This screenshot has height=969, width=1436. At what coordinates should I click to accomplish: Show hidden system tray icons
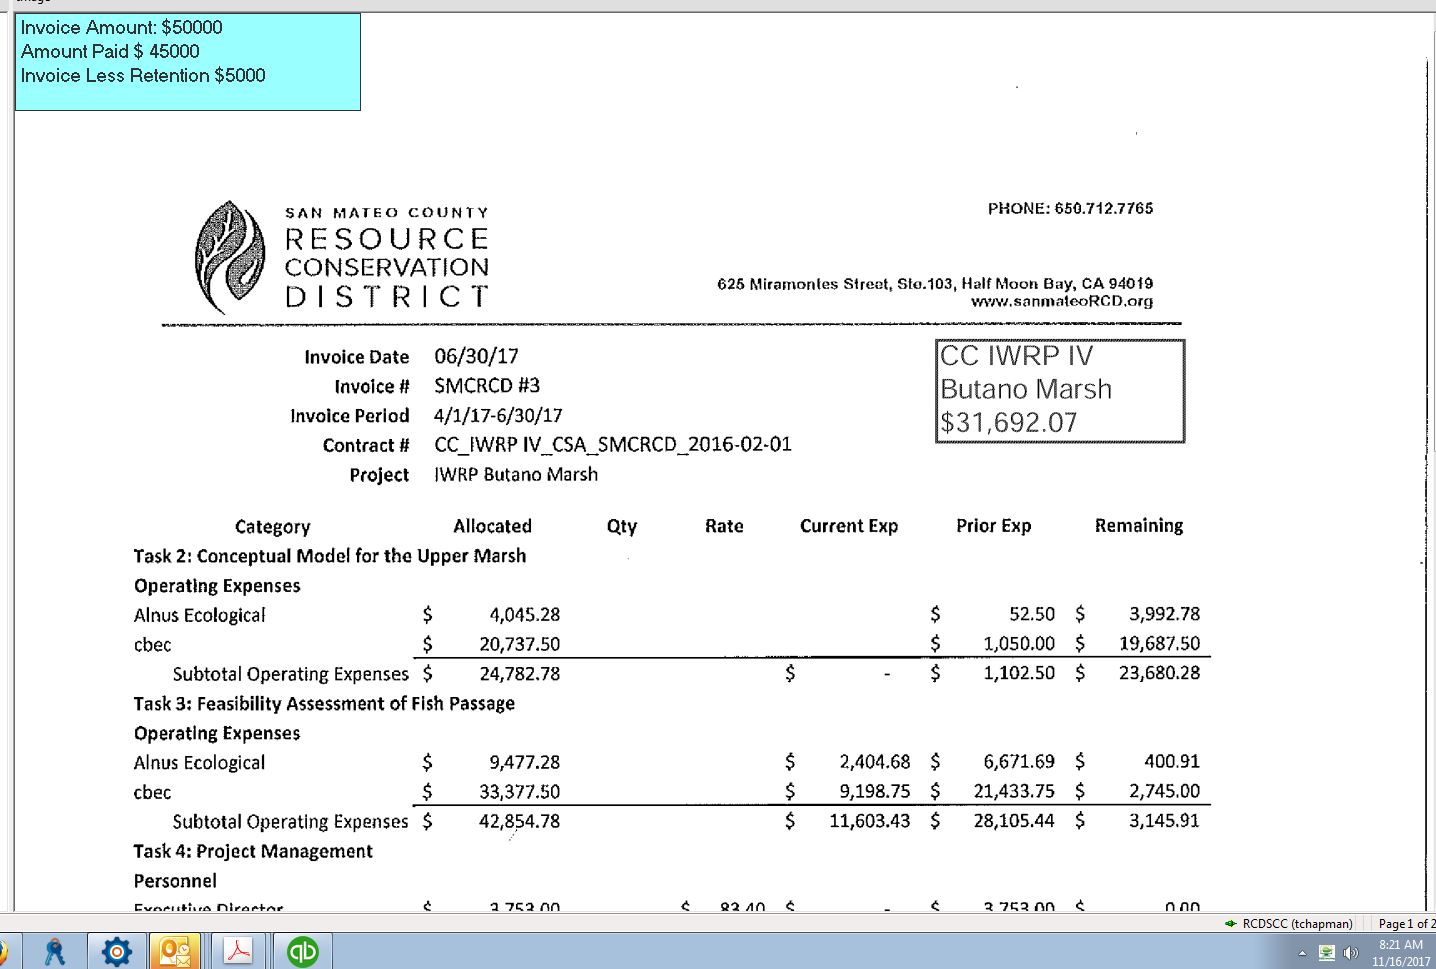click(x=1302, y=953)
